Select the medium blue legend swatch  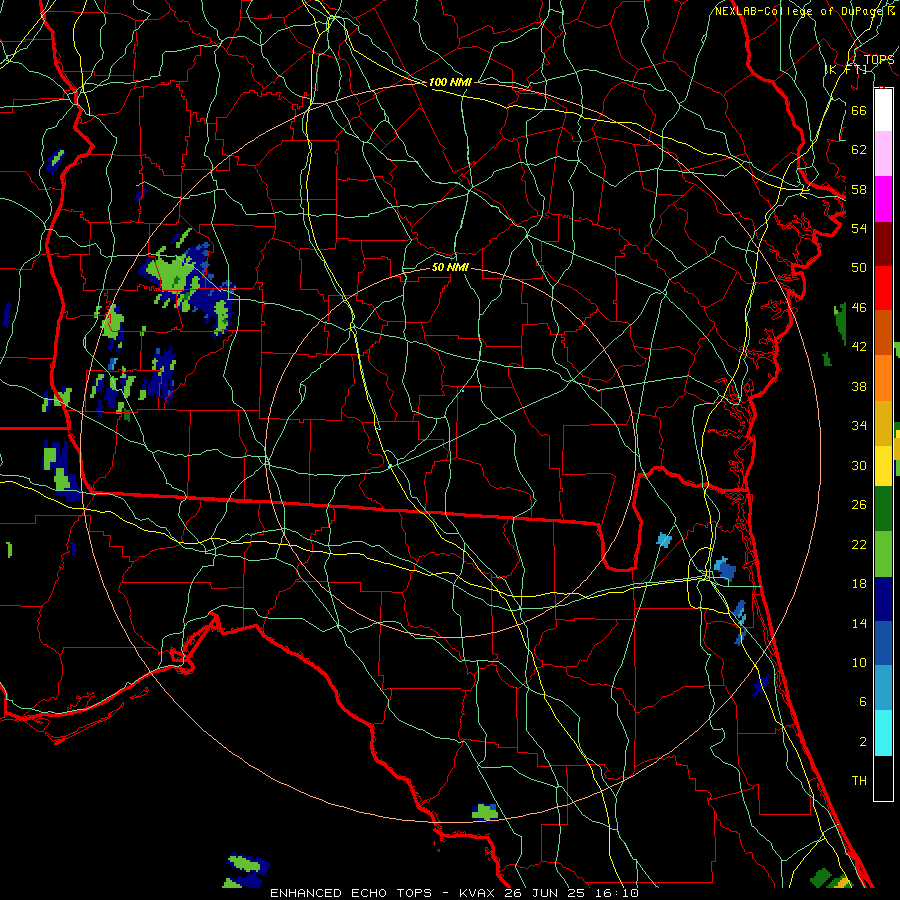click(x=883, y=643)
